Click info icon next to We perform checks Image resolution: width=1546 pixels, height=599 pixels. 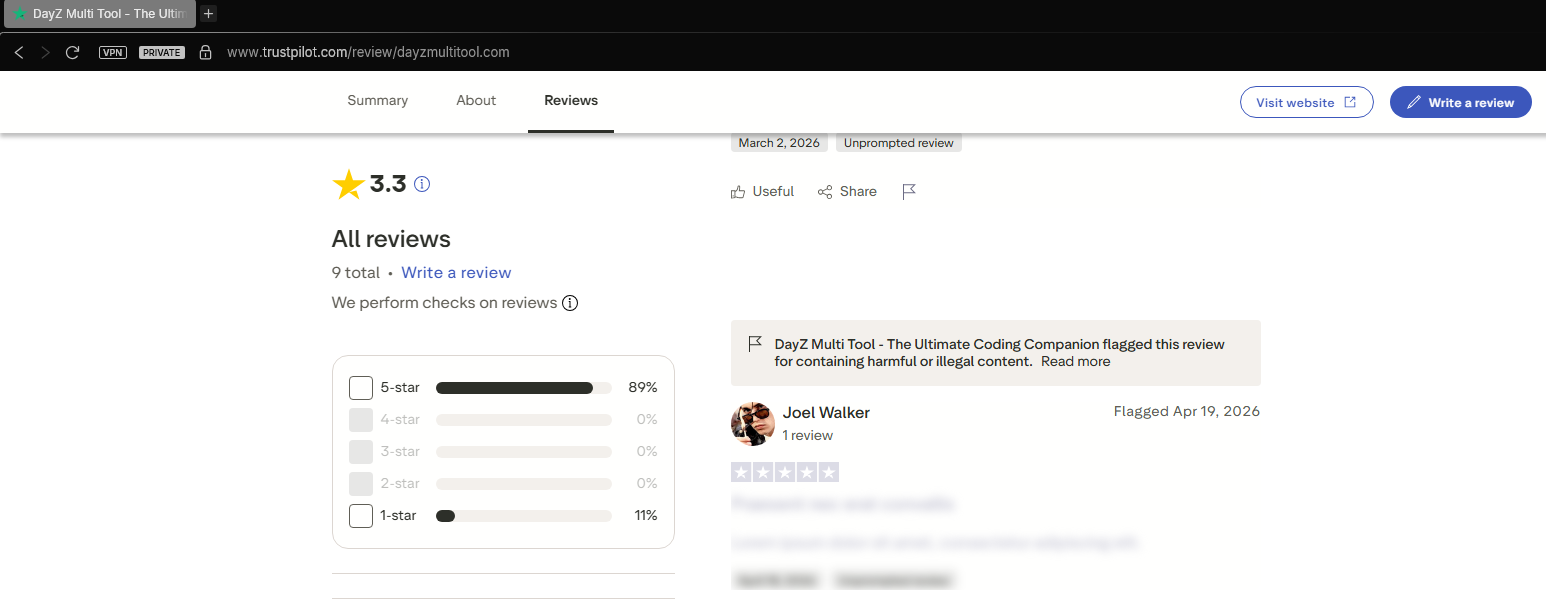(570, 303)
